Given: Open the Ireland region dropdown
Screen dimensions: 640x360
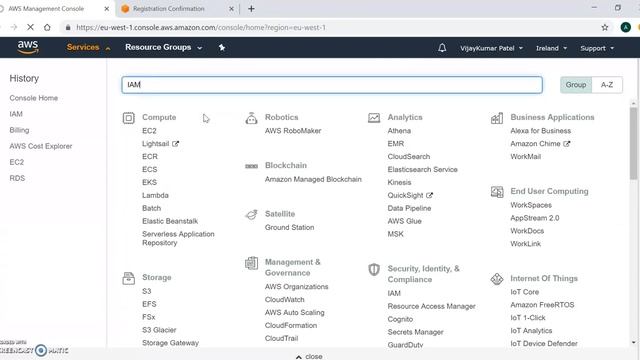Looking at the screenshot, I should click(551, 48).
